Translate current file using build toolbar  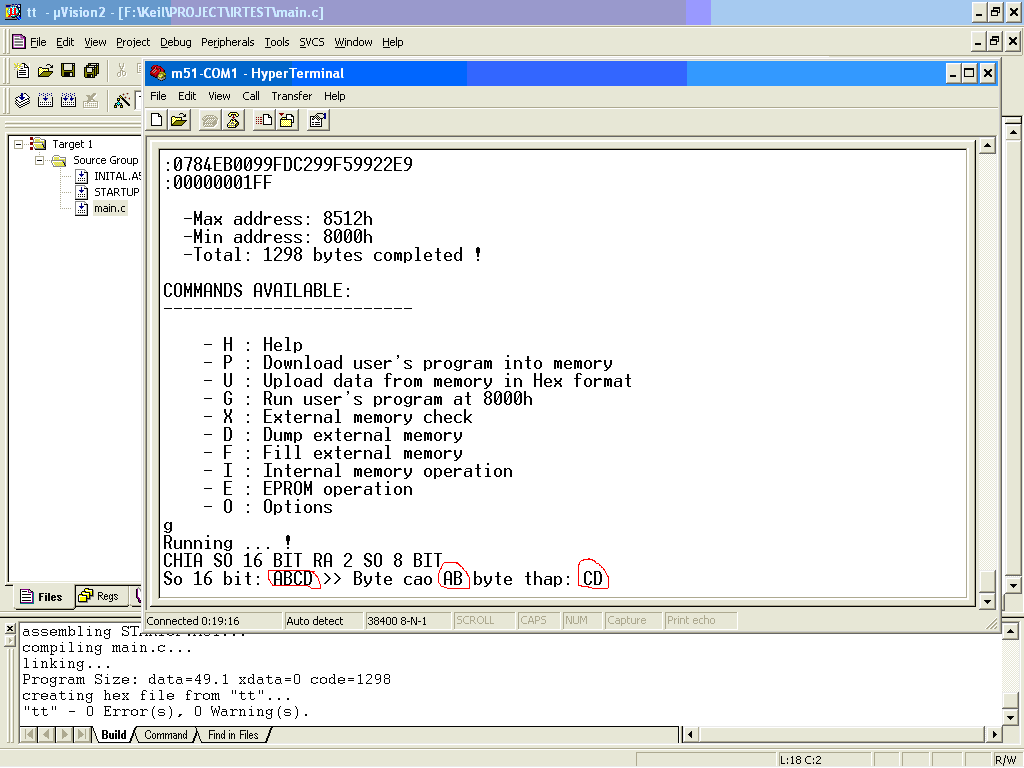pyautogui.click(x=22, y=100)
